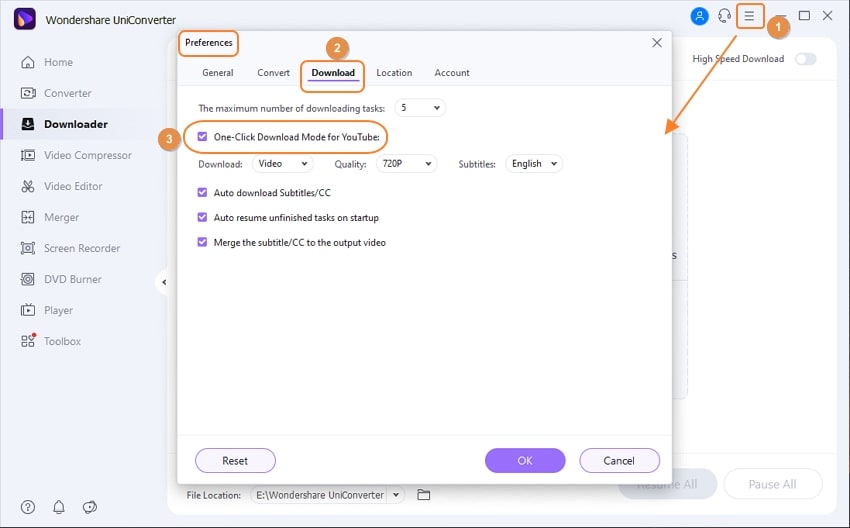Open the hamburger menu in title bar

coord(749,16)
